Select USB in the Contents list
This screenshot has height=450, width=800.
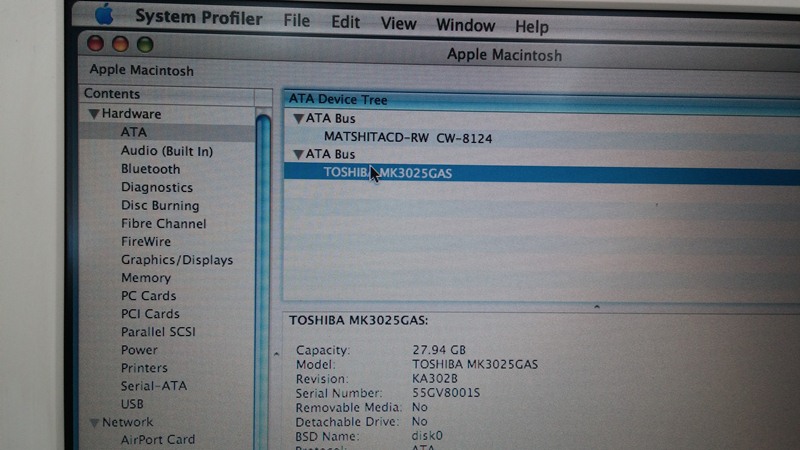click(x=132, y=404)
